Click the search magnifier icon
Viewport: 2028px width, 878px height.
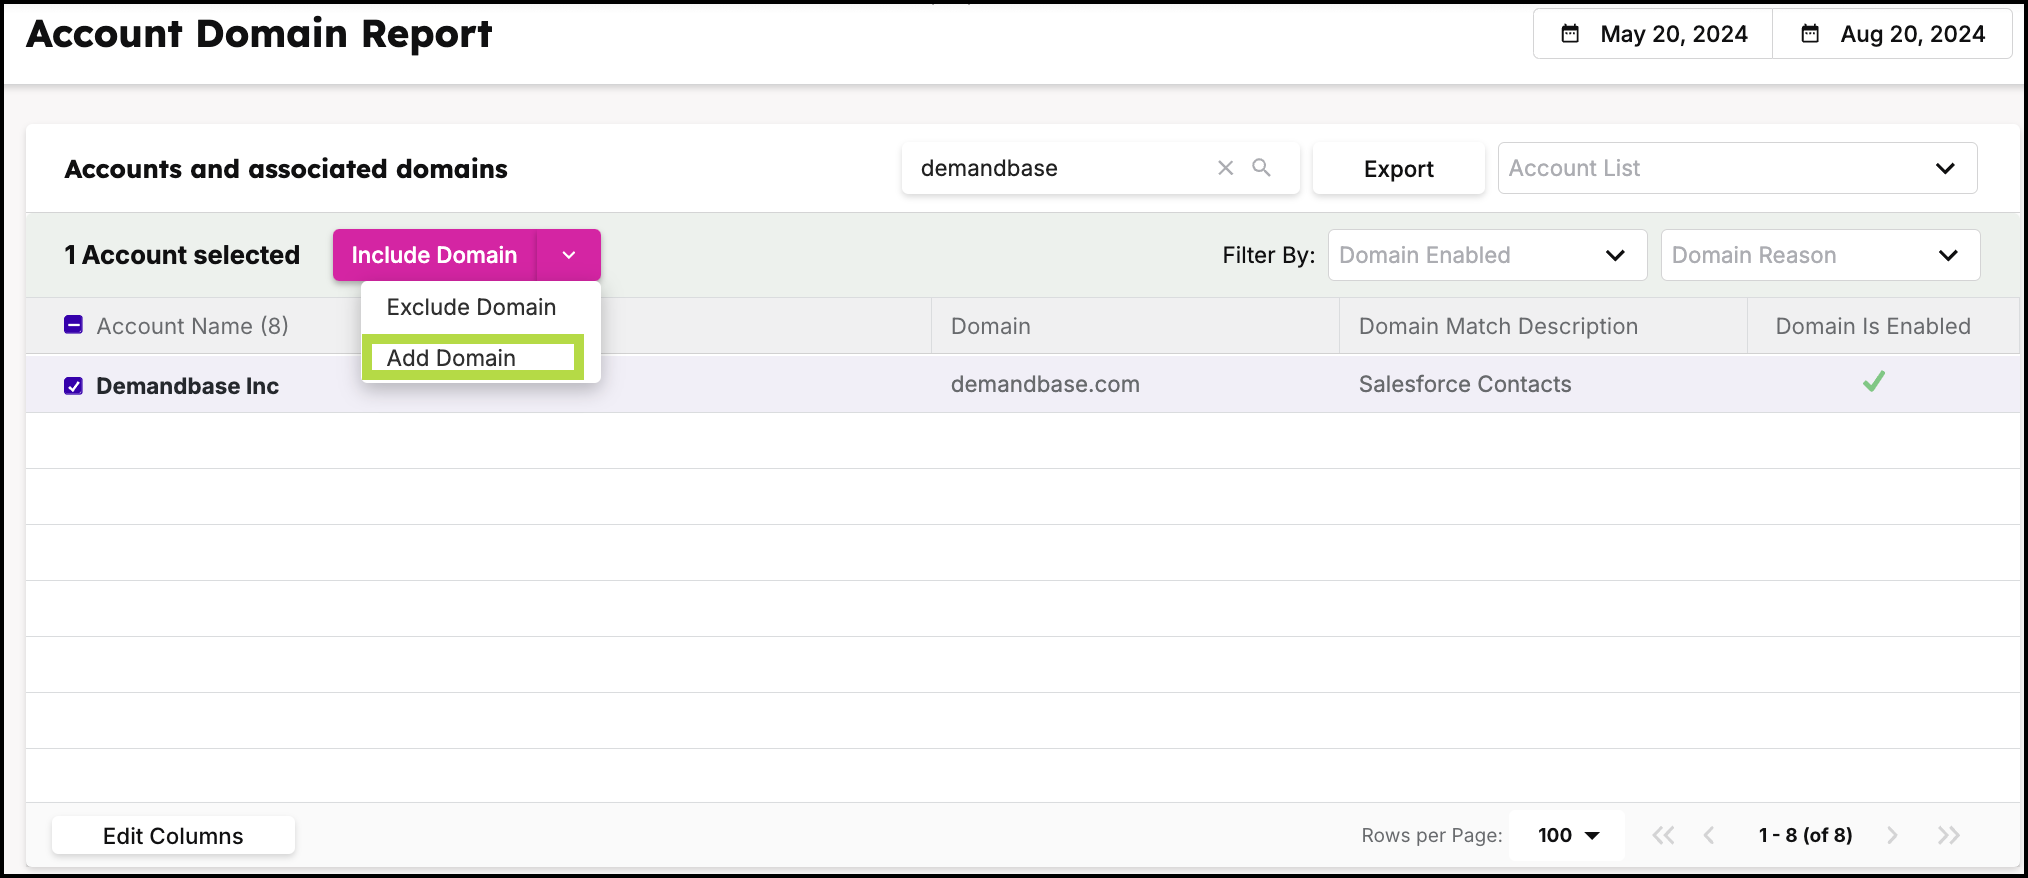1261,167
